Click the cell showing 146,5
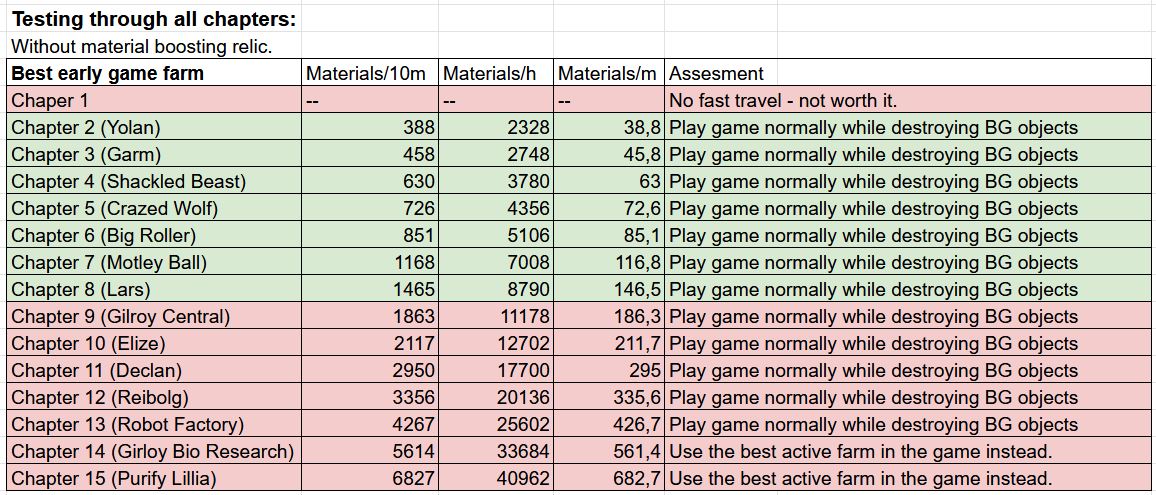This screenshot has height=495, width=1156. [x=636, y=289]
